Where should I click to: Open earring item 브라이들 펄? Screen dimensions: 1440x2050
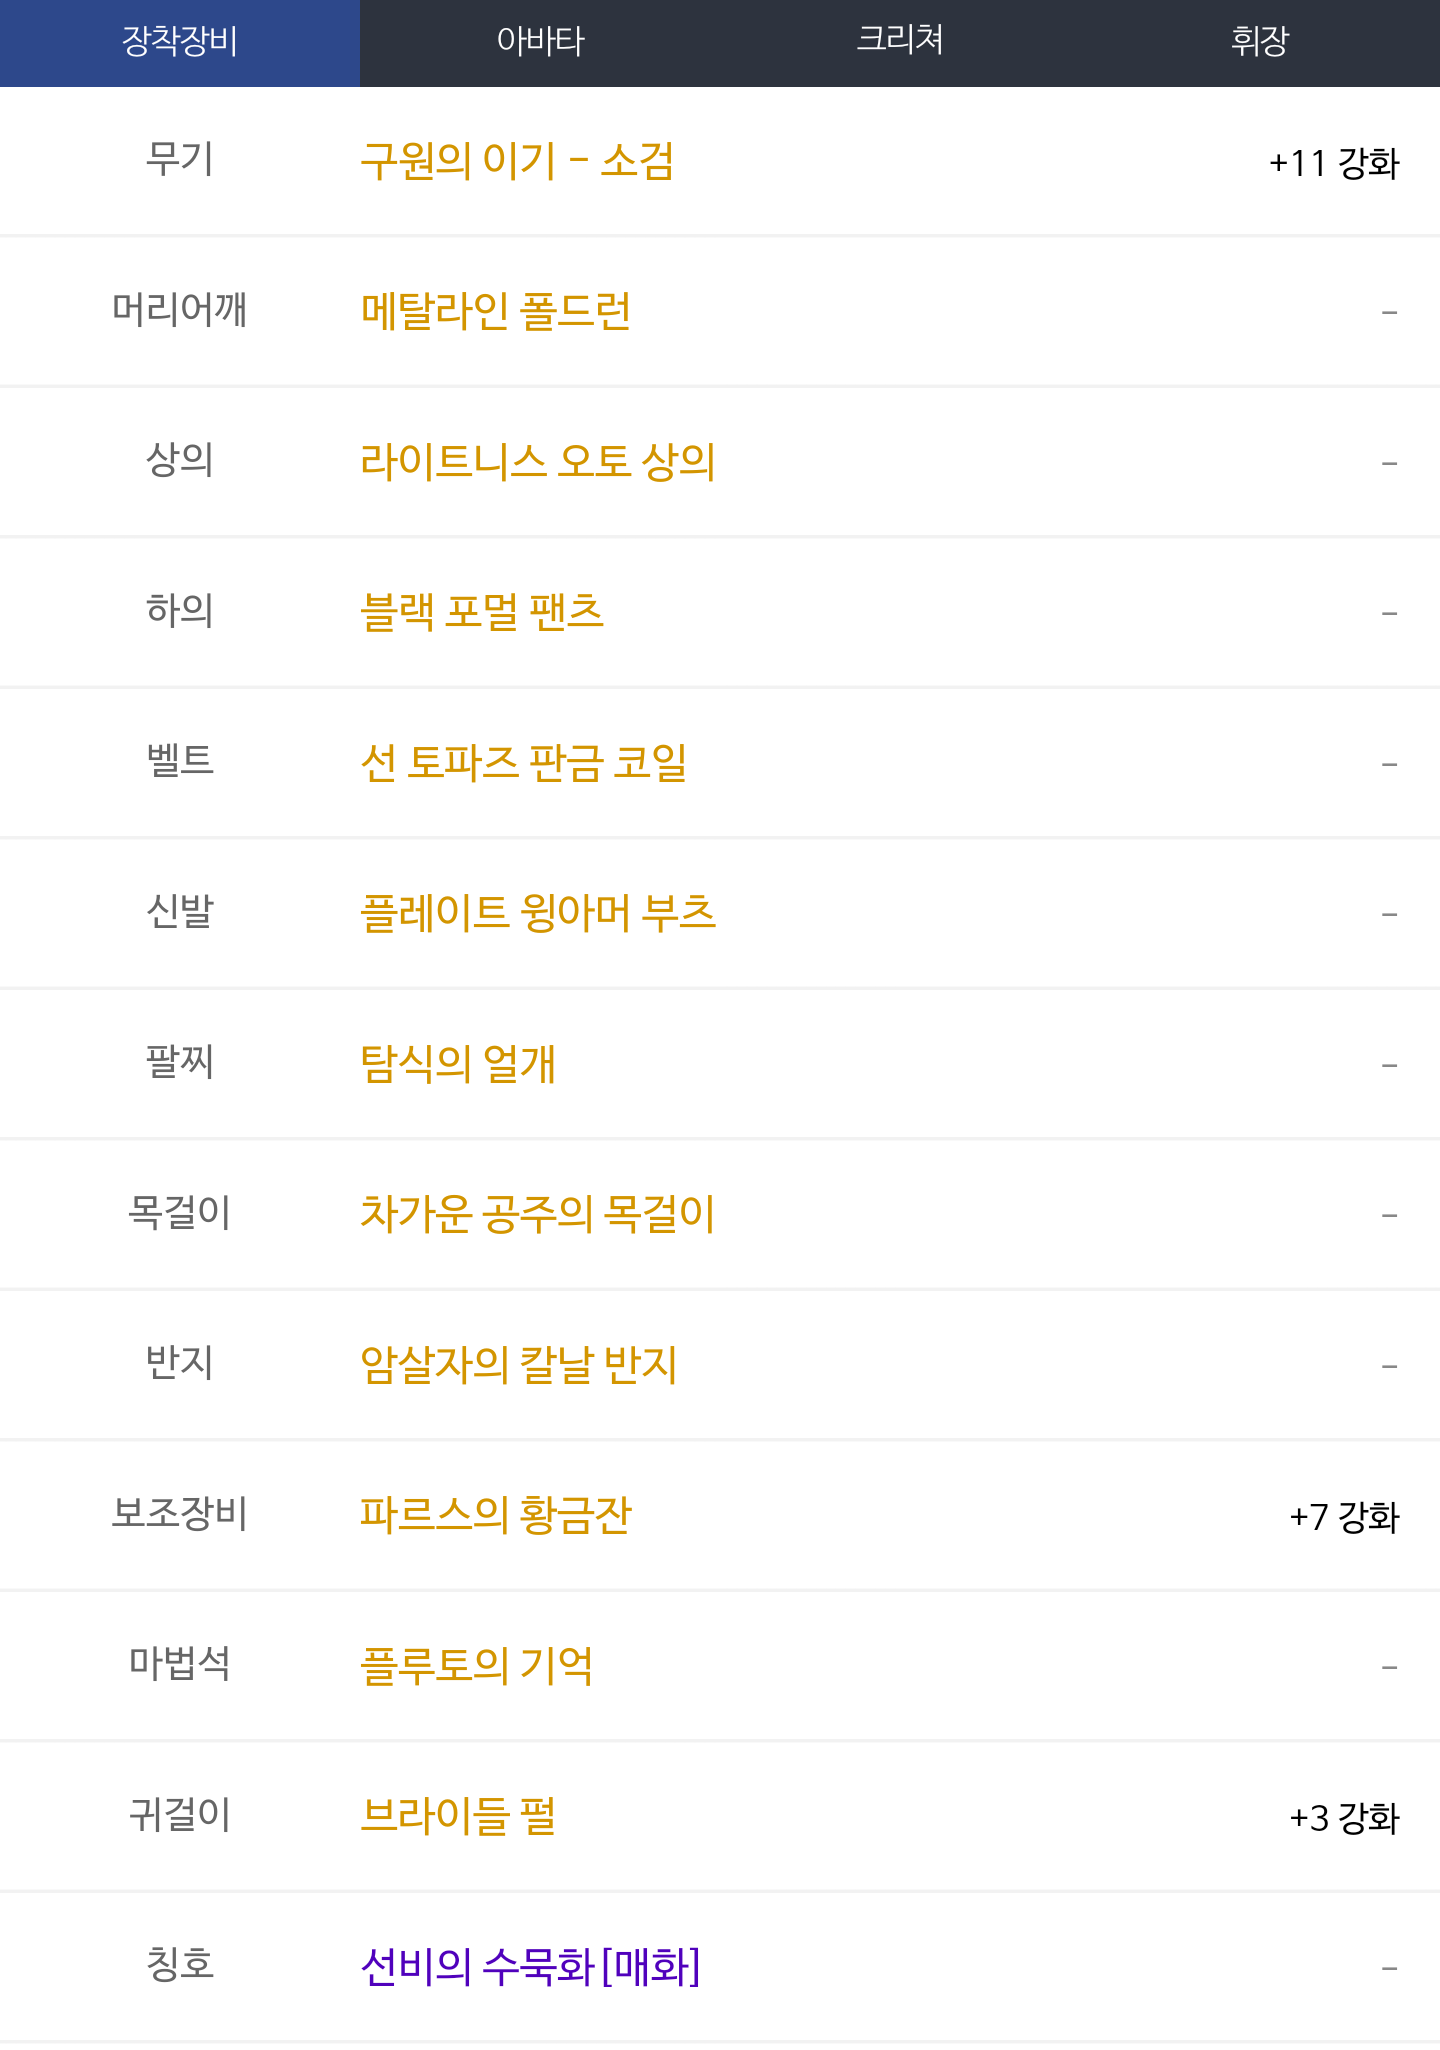click(x=458, y=1816)
